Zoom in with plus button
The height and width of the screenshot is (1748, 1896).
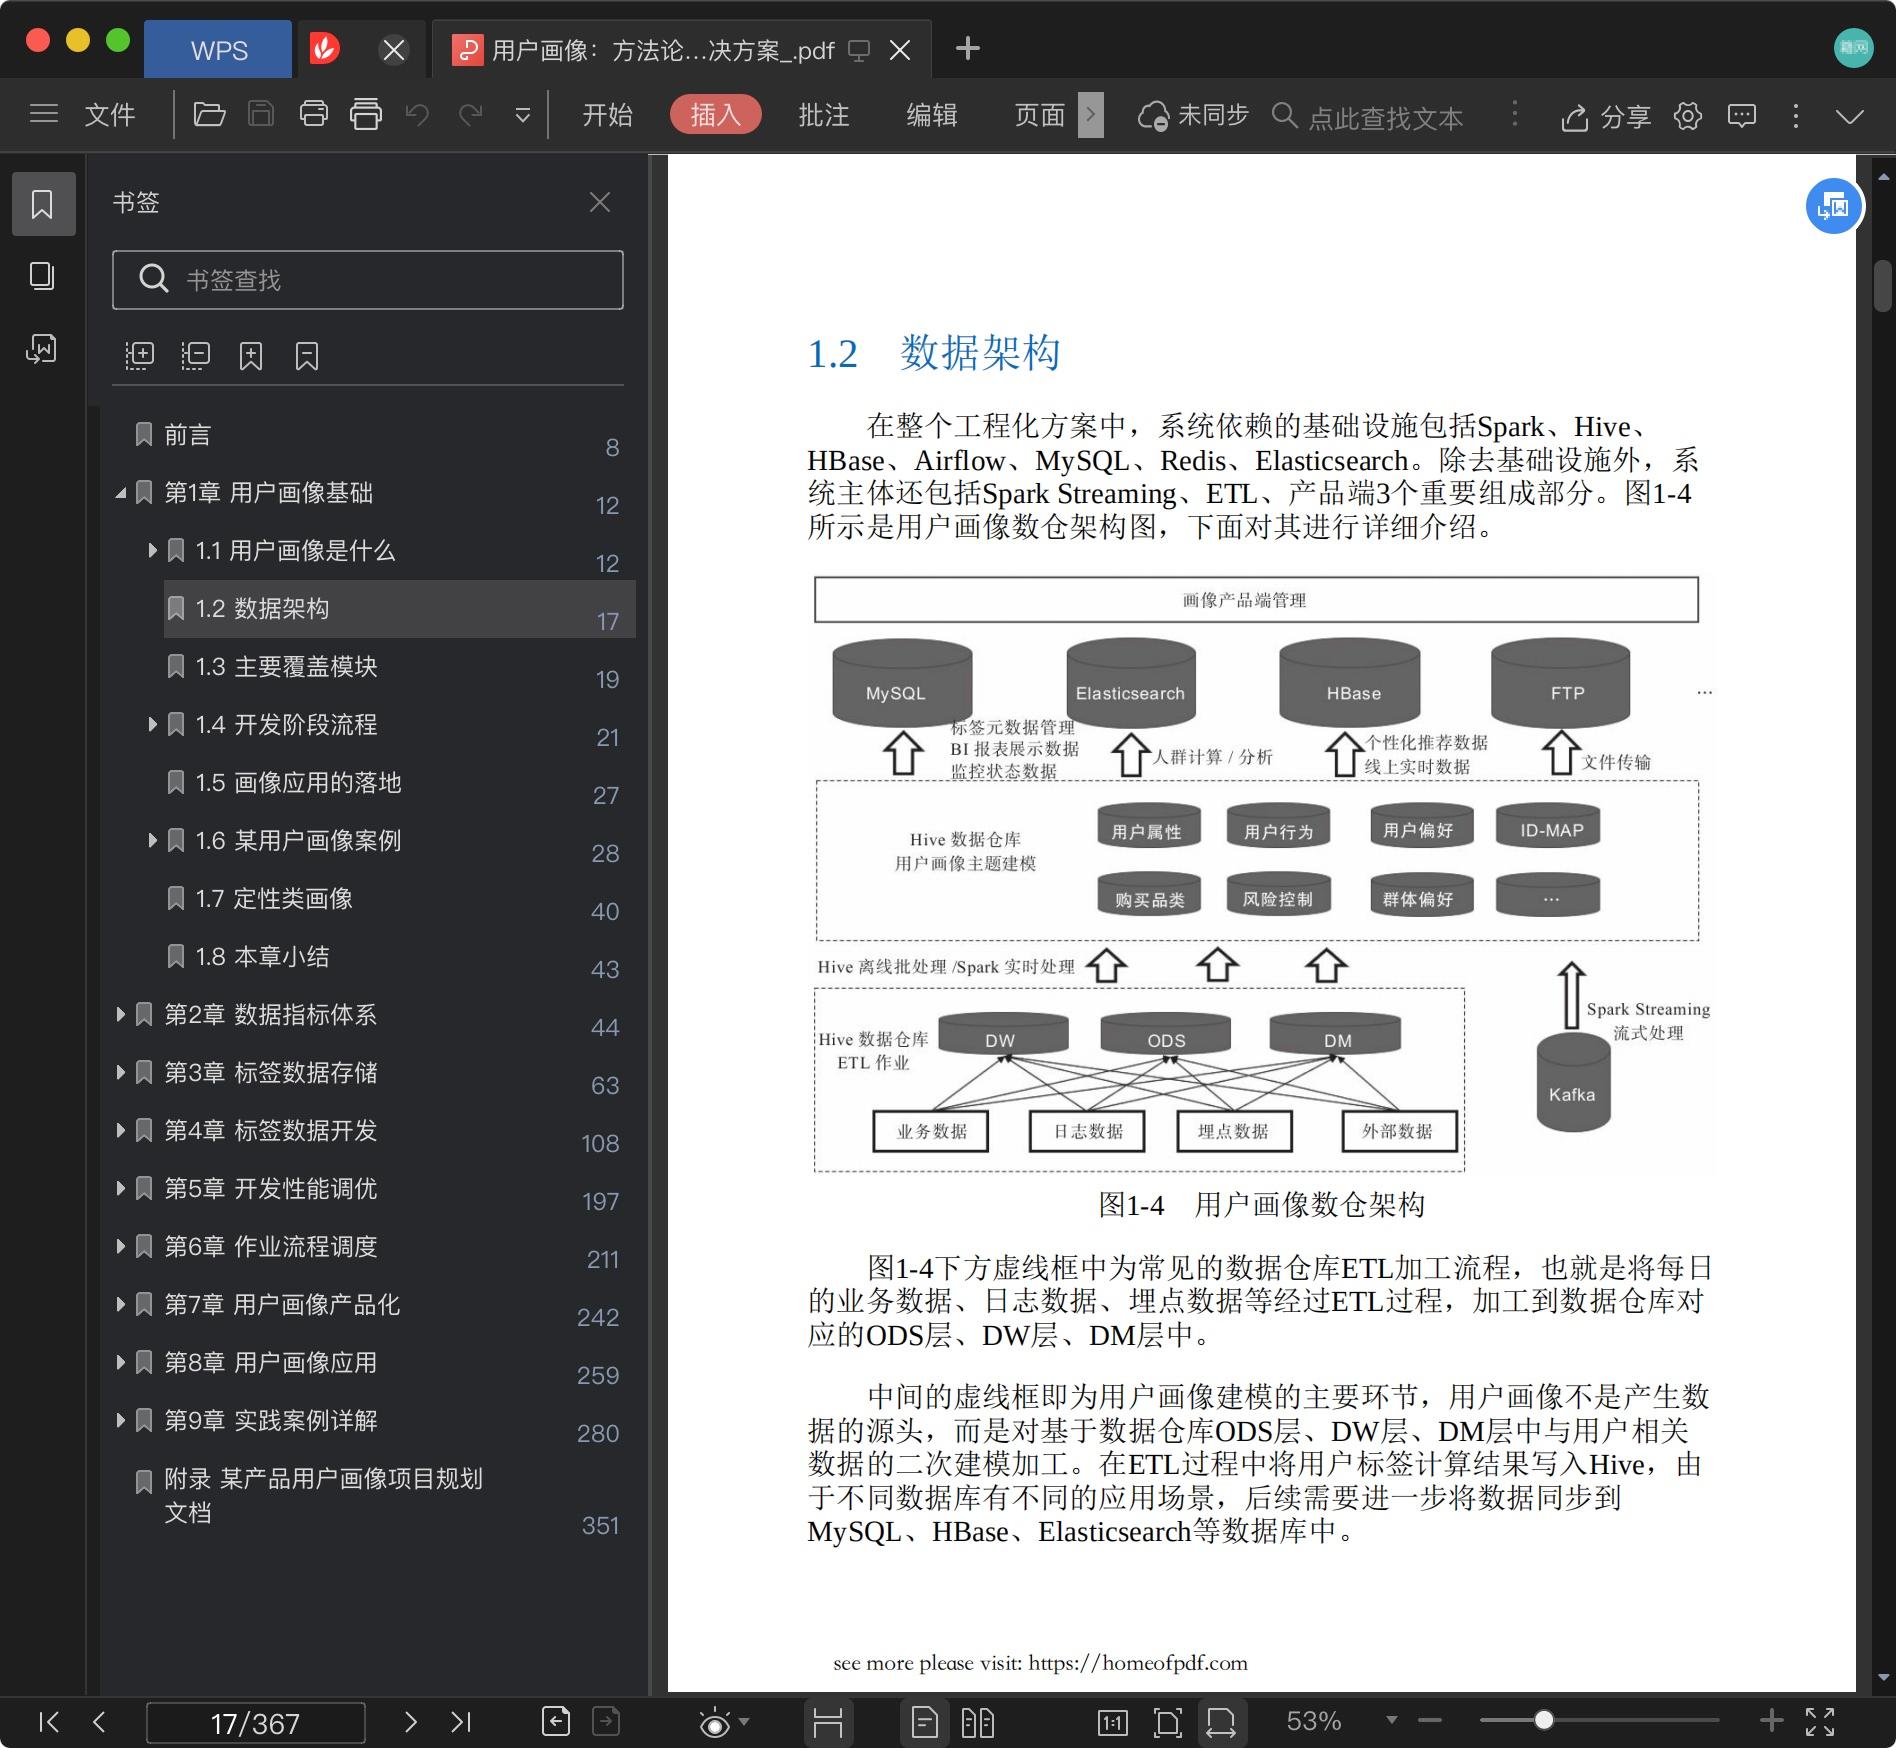(x=1771, y=1720)
